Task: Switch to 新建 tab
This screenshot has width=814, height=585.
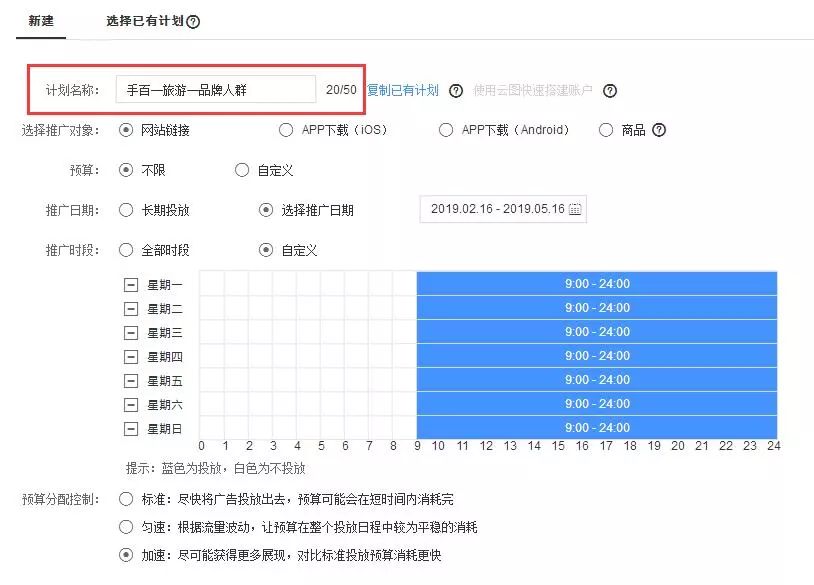Action: [41, 21]
